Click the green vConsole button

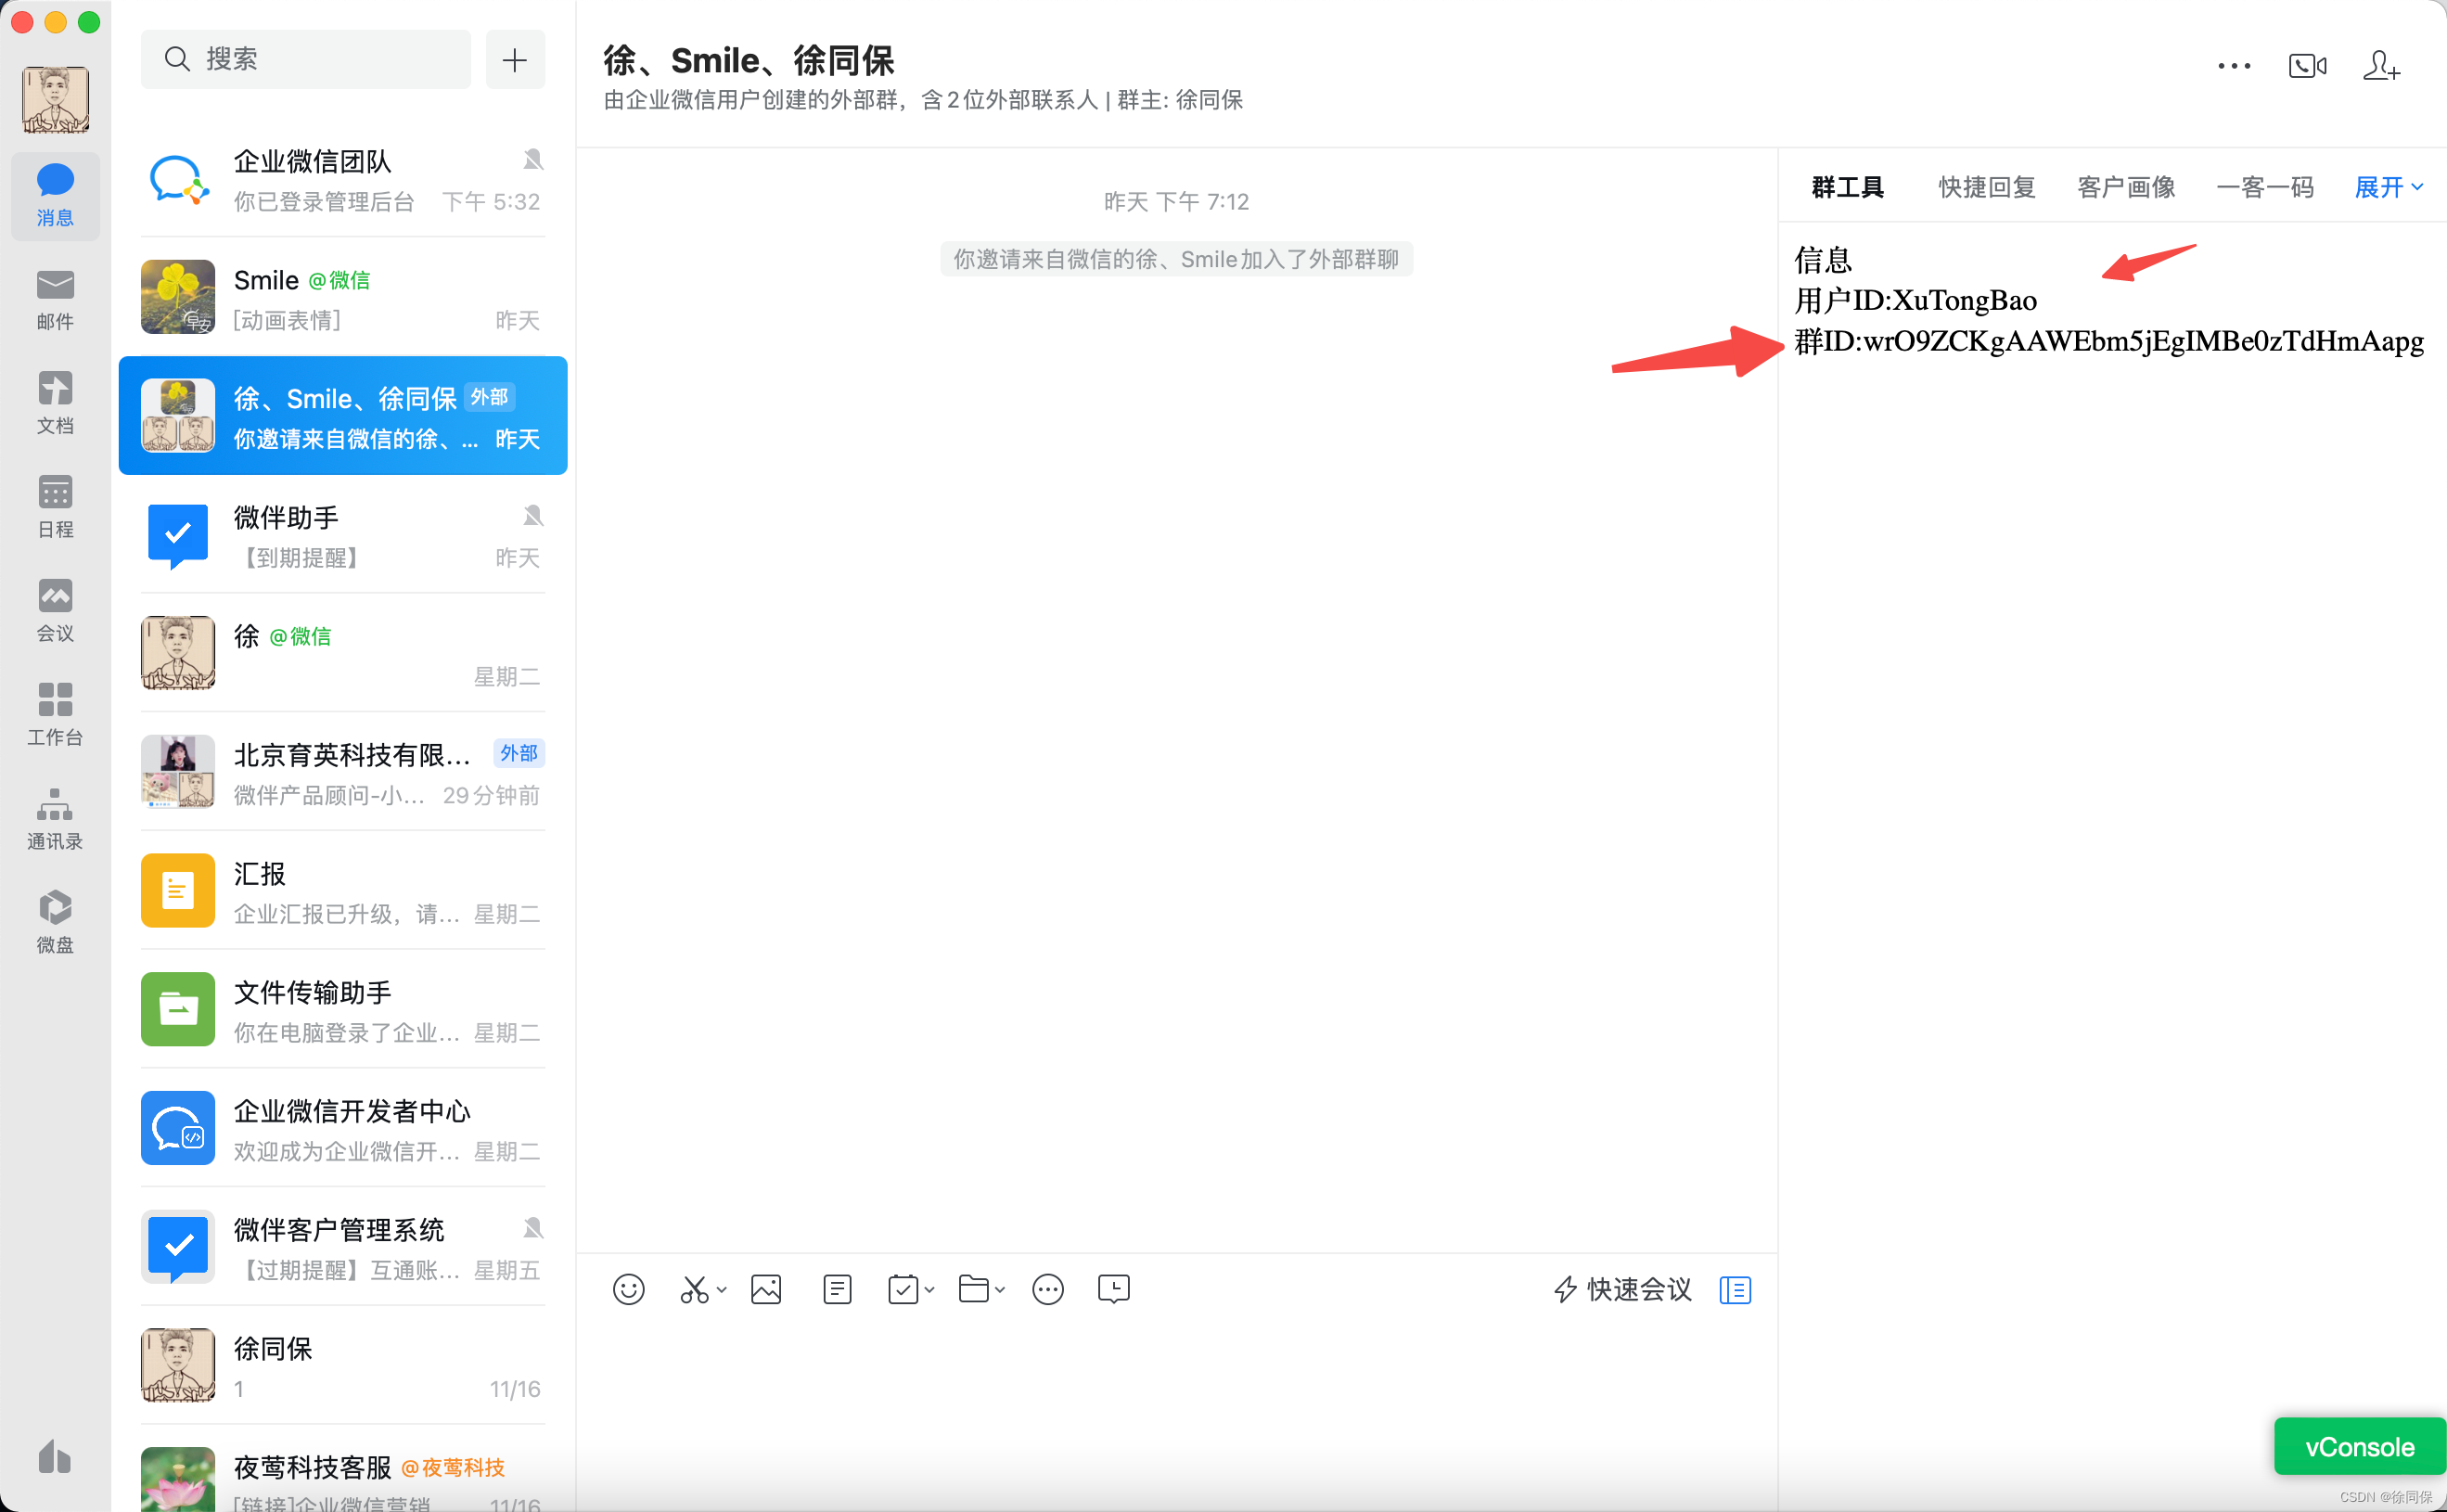2359,1446
